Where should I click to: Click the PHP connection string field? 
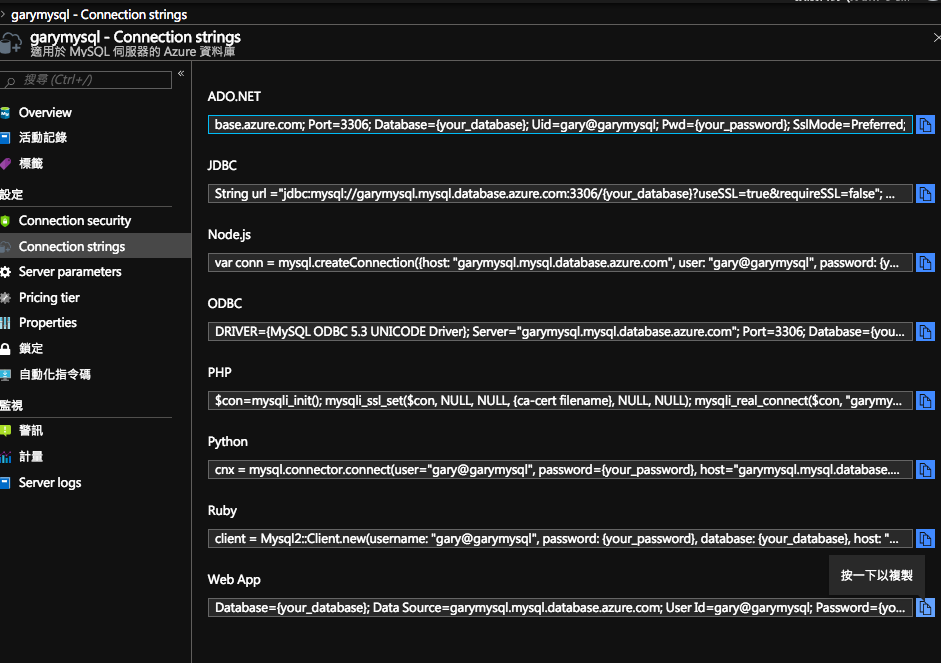click(x=560, y=401)
